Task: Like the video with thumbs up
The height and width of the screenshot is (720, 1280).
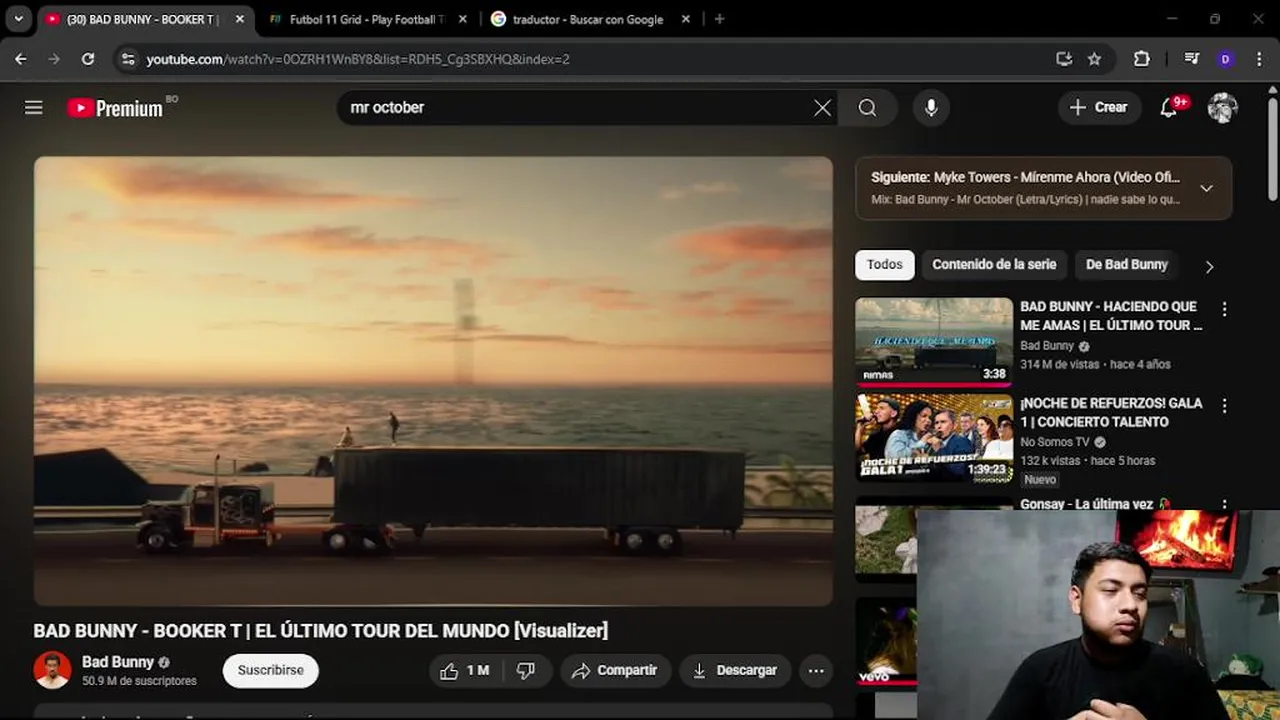Action: (466, 670)
